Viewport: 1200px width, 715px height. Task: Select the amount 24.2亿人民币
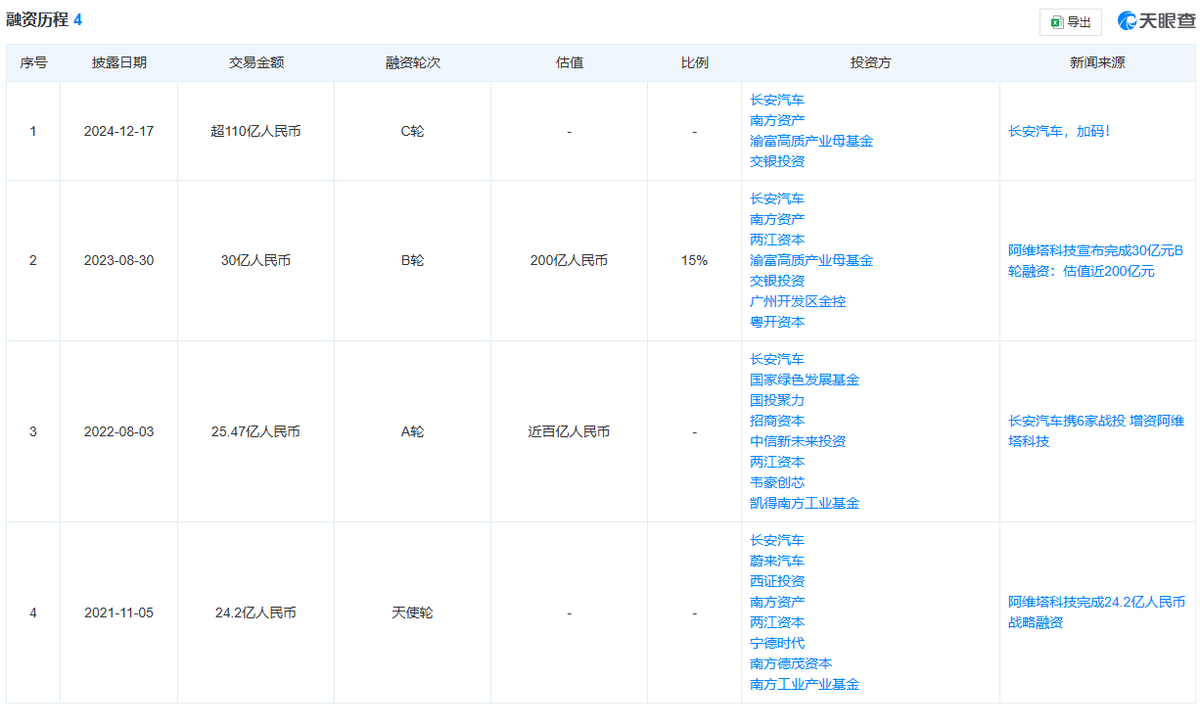pos(256,612)
